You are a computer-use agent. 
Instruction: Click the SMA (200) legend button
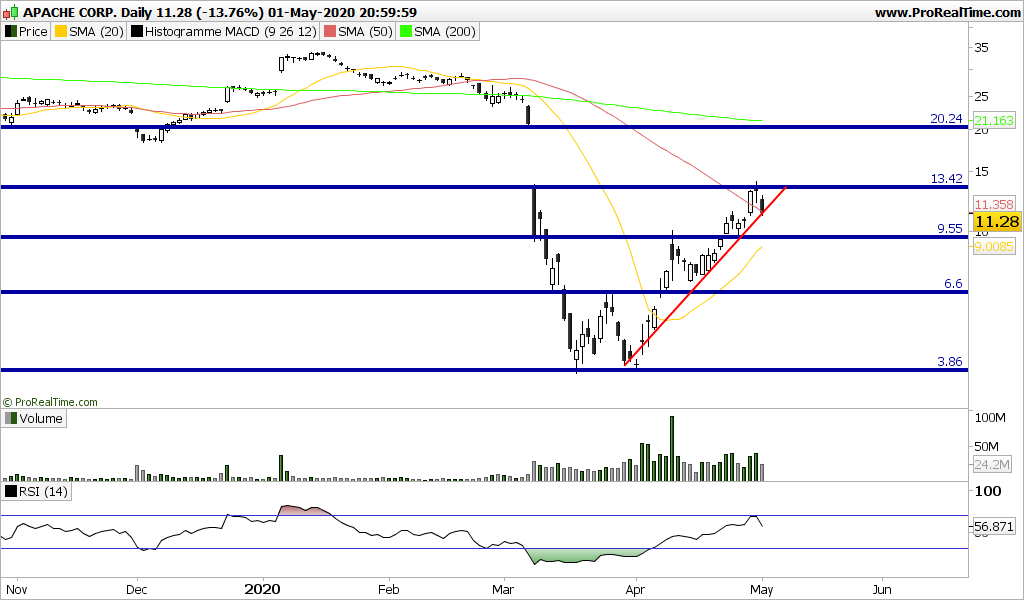(x=437, y=31)
